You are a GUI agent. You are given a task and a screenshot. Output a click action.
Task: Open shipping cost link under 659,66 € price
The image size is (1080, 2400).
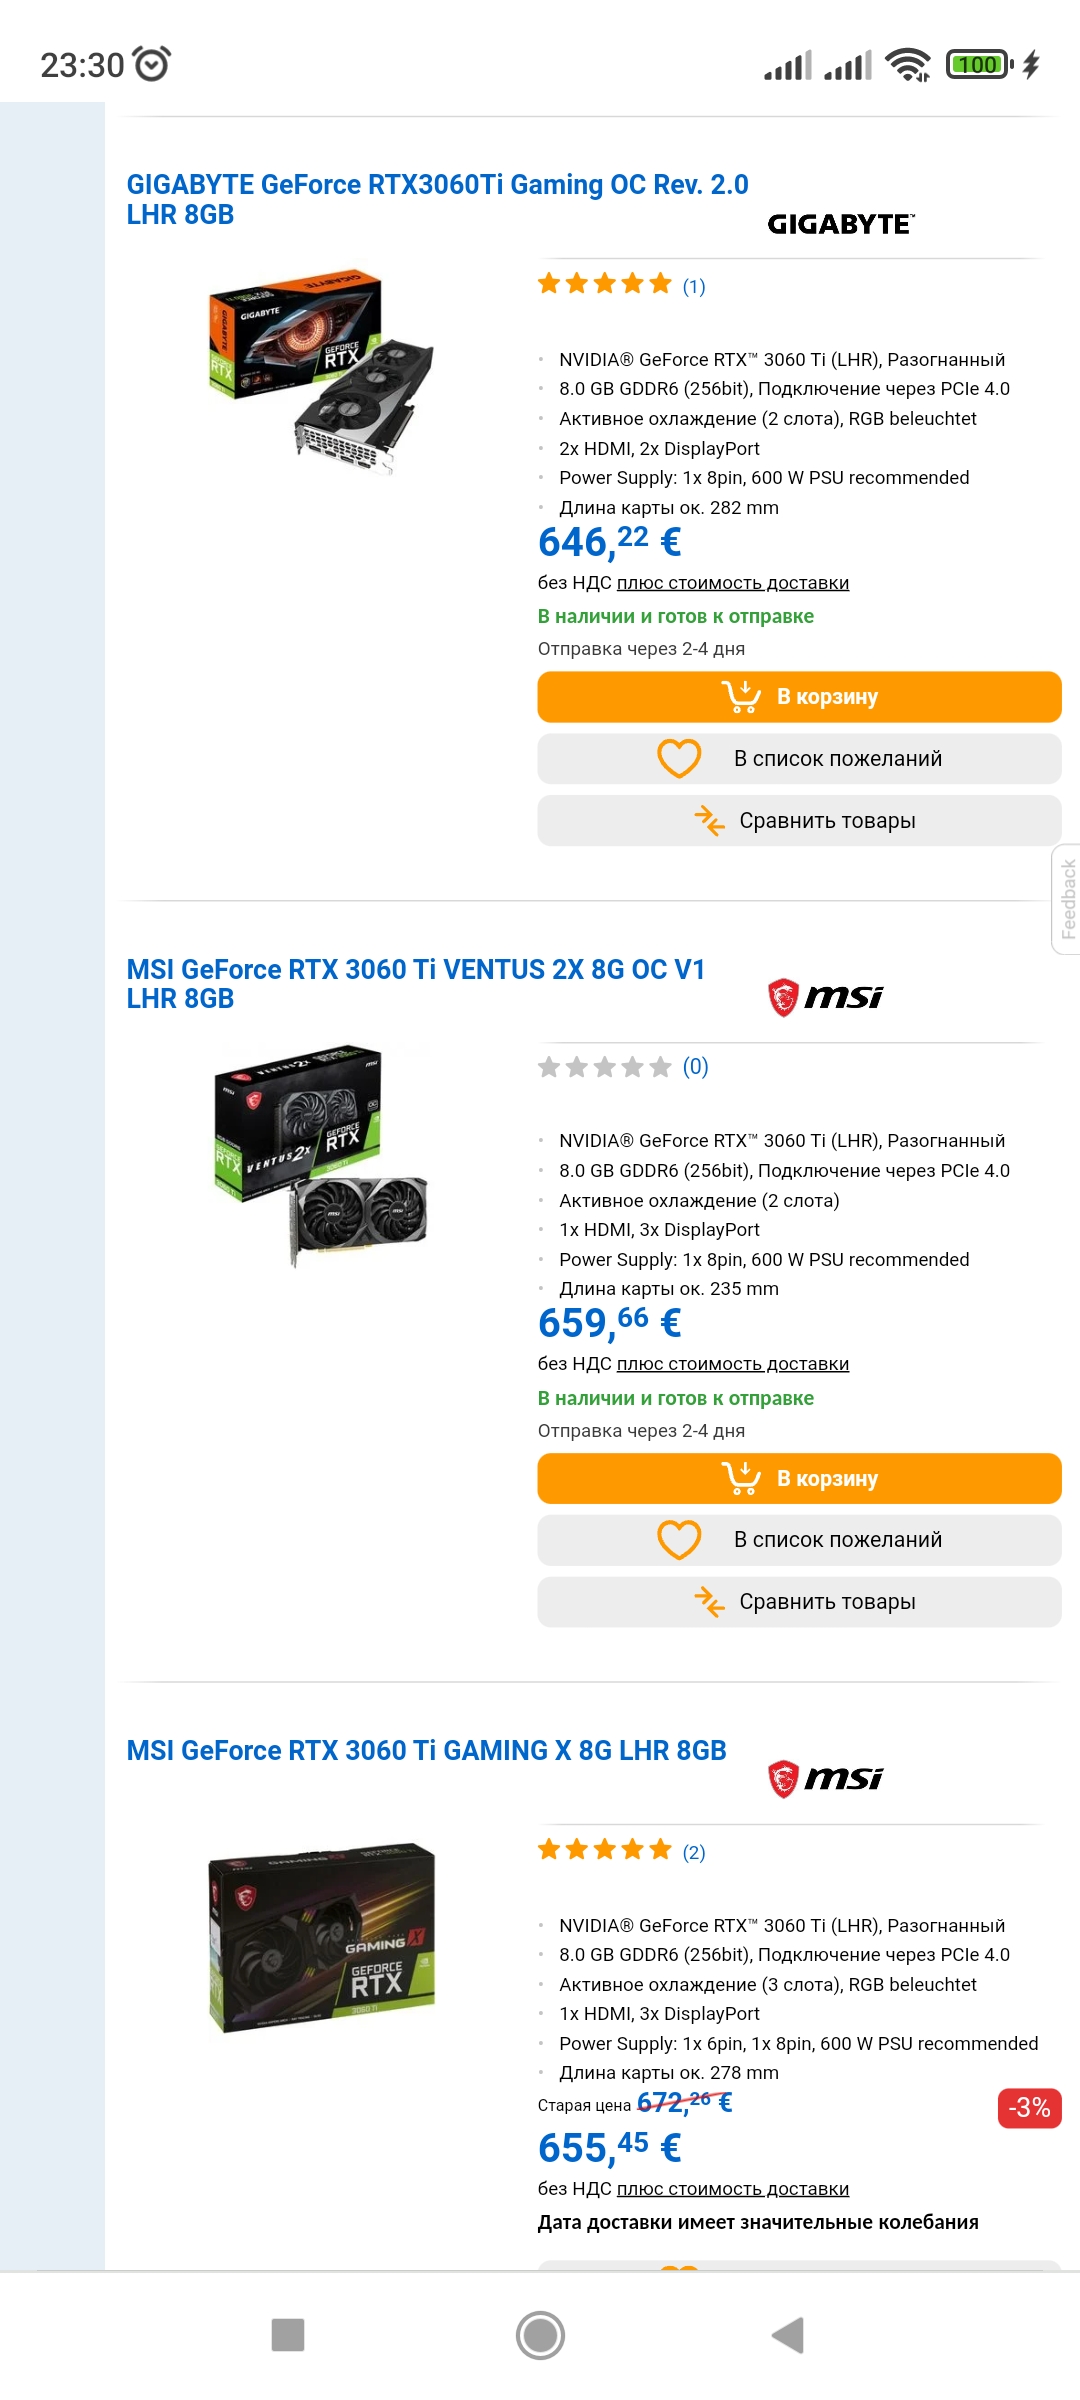click(733, 1364)
